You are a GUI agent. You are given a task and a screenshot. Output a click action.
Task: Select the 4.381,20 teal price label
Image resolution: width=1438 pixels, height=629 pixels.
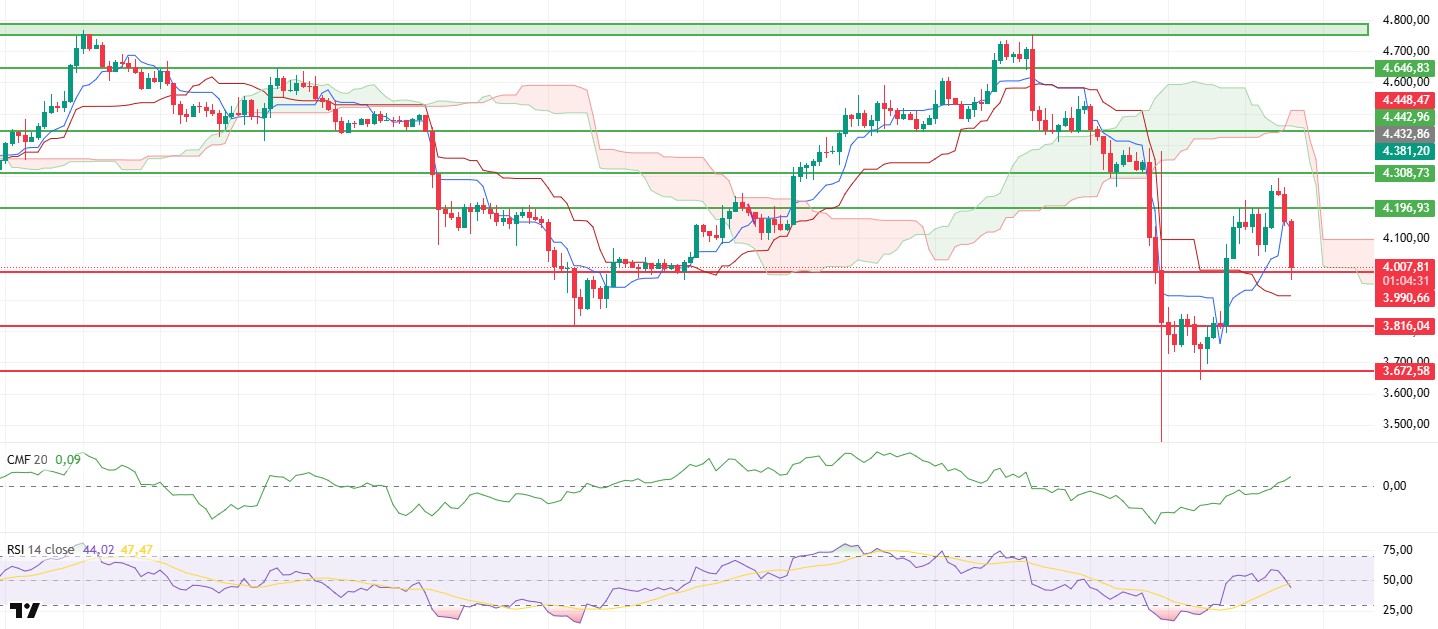[1406, 150]
